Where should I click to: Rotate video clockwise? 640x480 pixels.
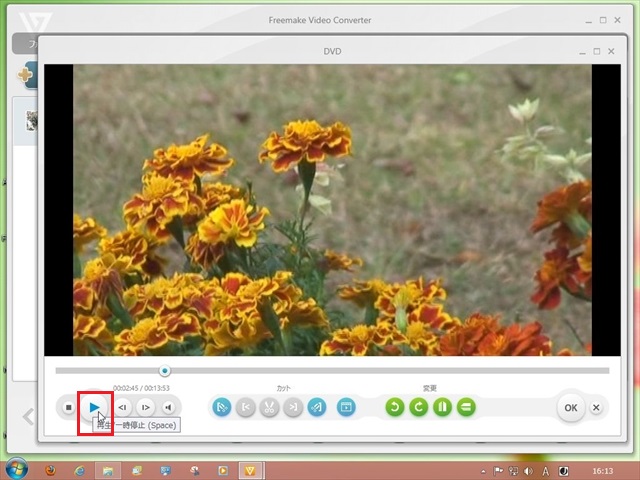pyautogui.click(x=419, y=407)
